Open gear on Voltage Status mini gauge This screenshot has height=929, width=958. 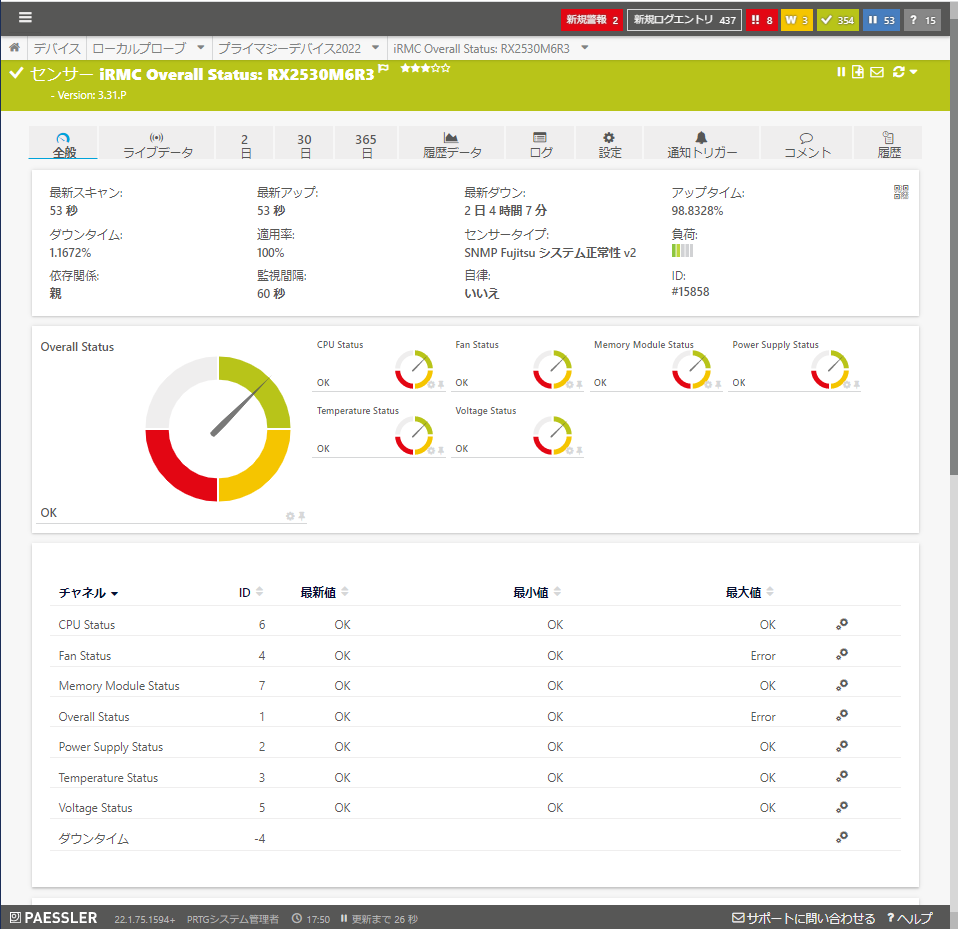(x=569, y=451)
